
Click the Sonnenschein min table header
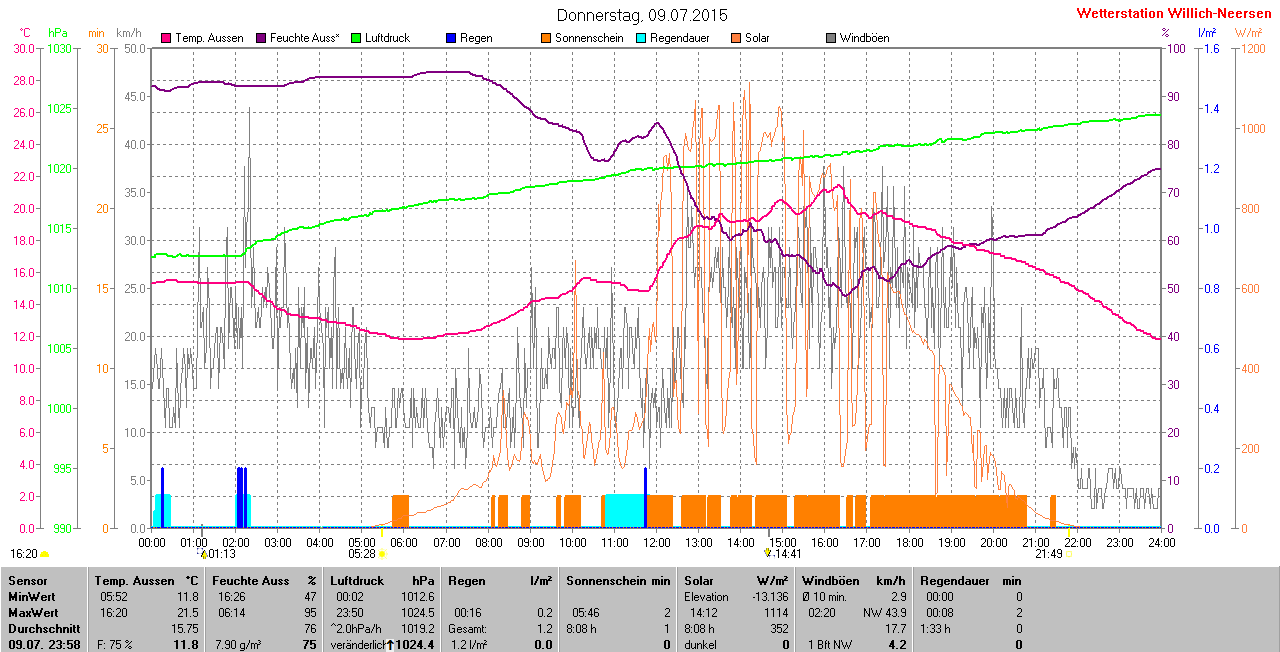coord(618,580)
